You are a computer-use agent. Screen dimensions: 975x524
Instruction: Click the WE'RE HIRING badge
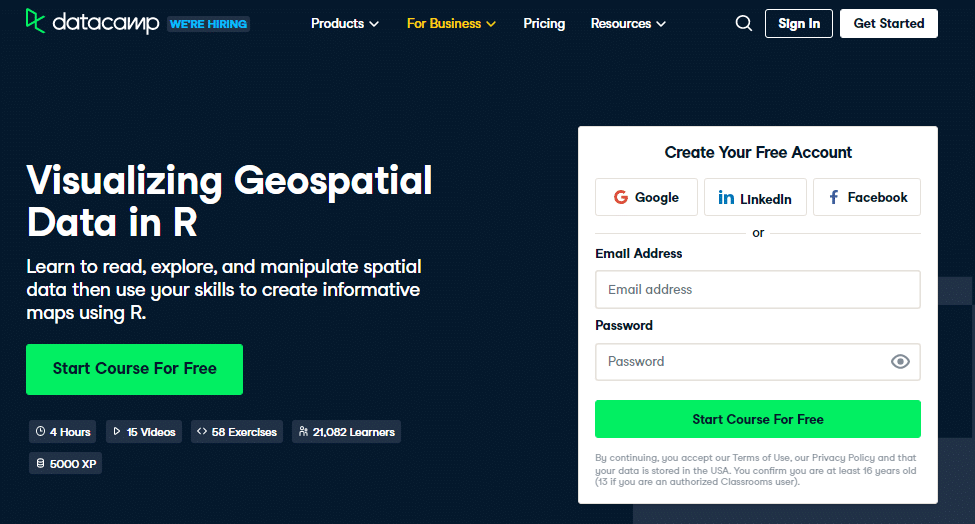(x=208, y=24)
